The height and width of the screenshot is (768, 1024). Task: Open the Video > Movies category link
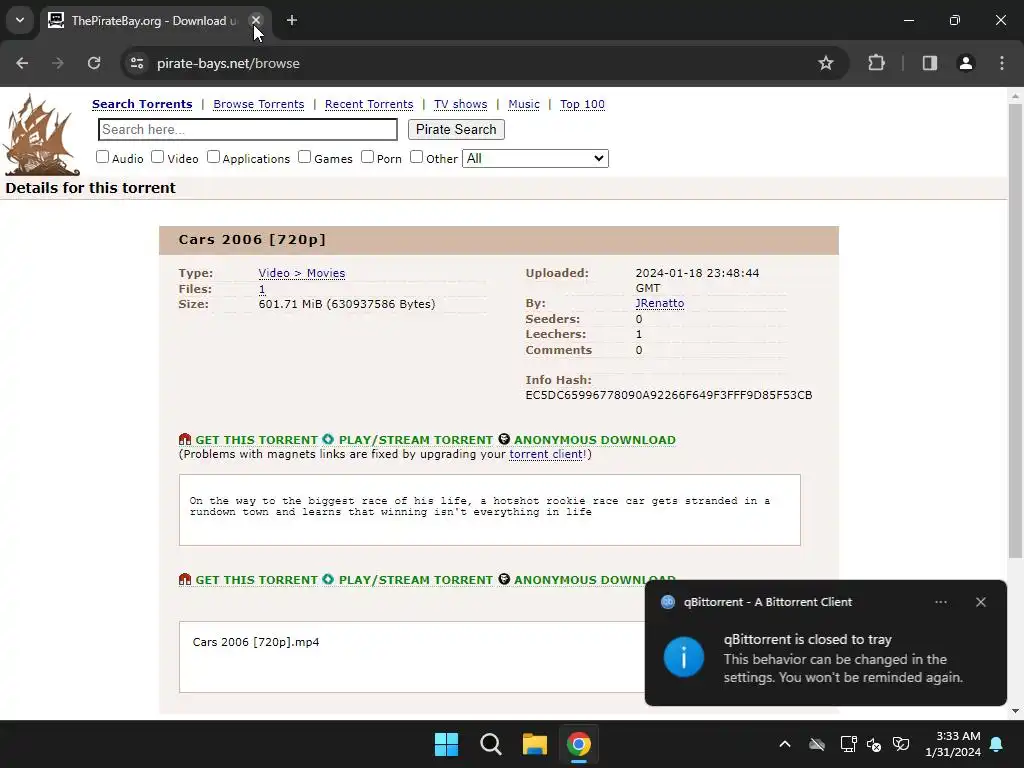pos(302,273)
